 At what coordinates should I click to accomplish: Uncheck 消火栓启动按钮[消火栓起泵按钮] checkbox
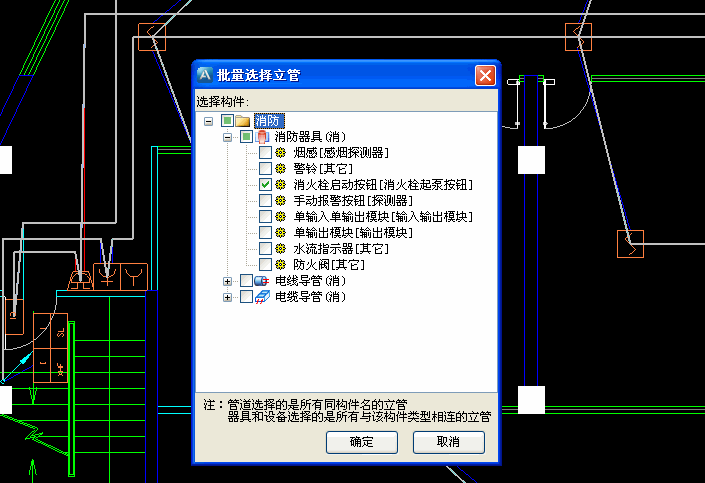265,184
